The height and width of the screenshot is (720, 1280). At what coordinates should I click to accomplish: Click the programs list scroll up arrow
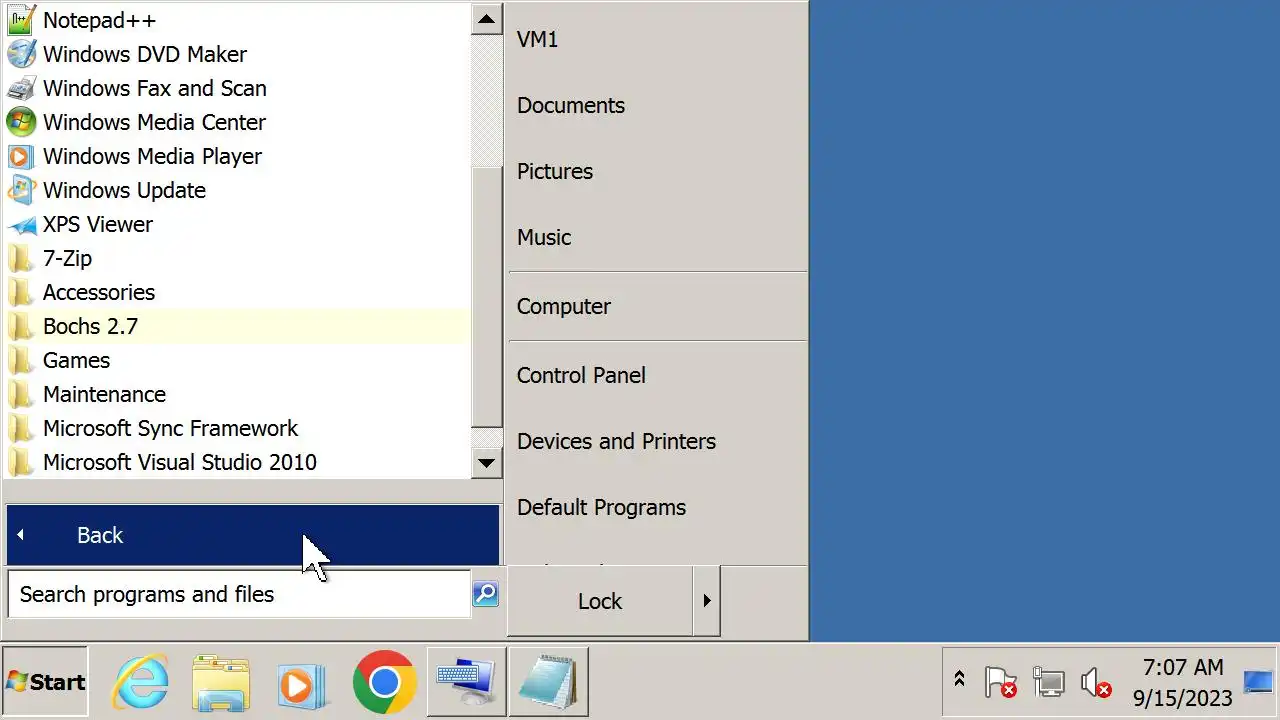487,19
